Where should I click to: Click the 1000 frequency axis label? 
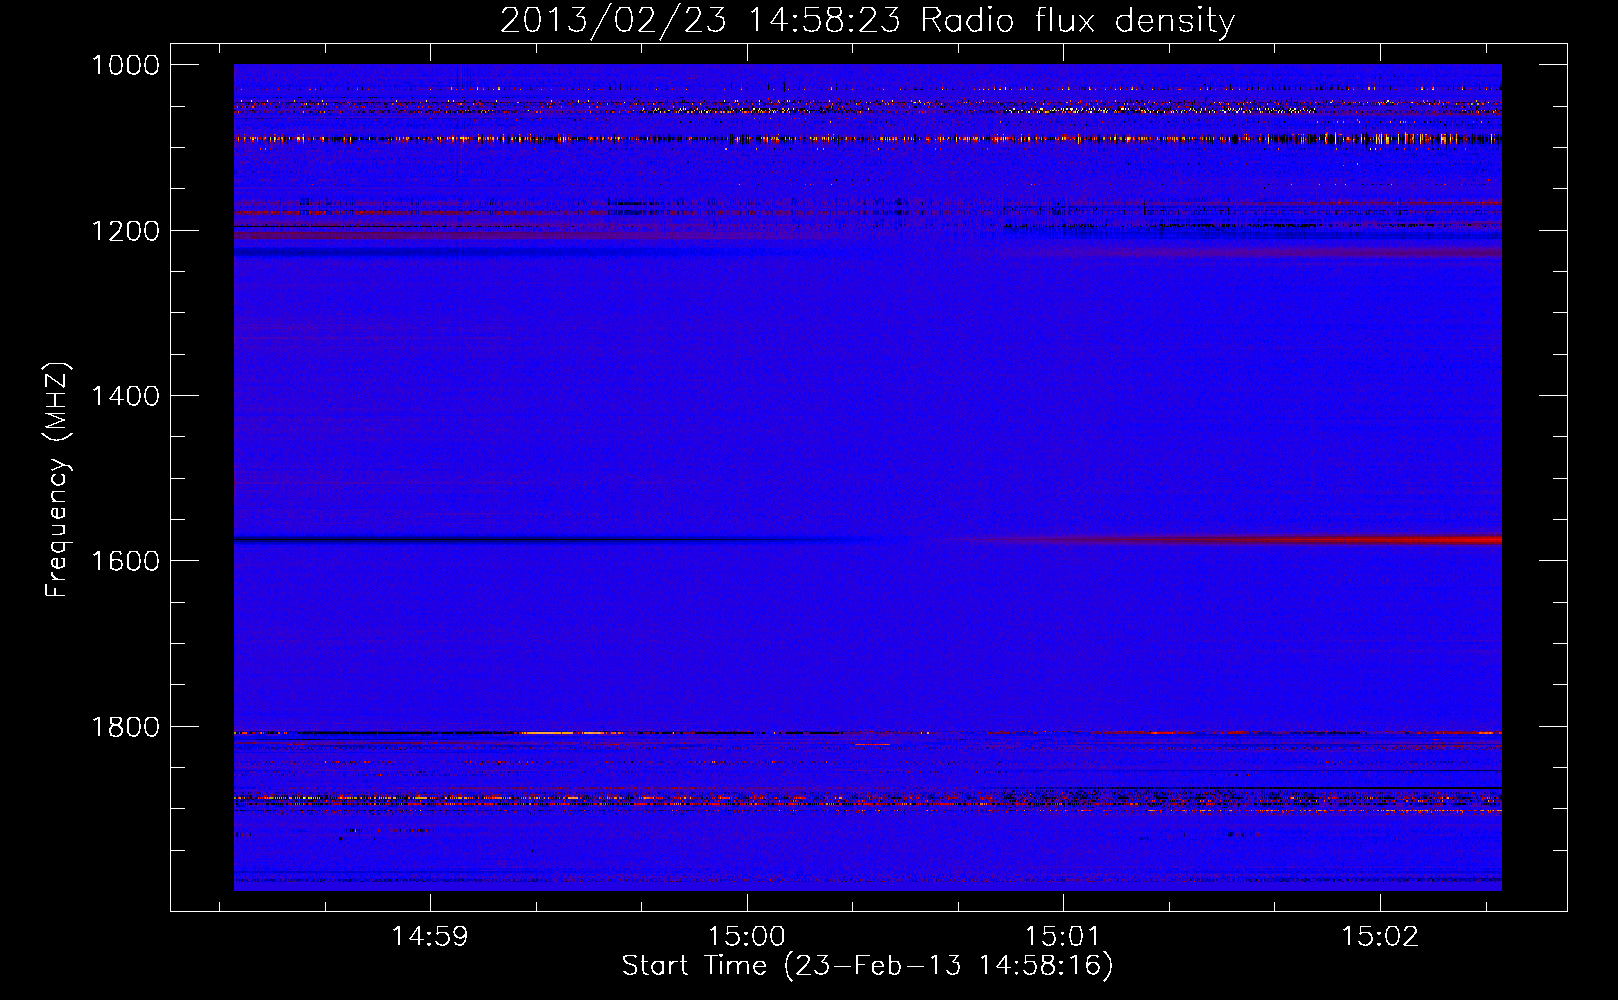pyautogui.click(x=125, y=65)
